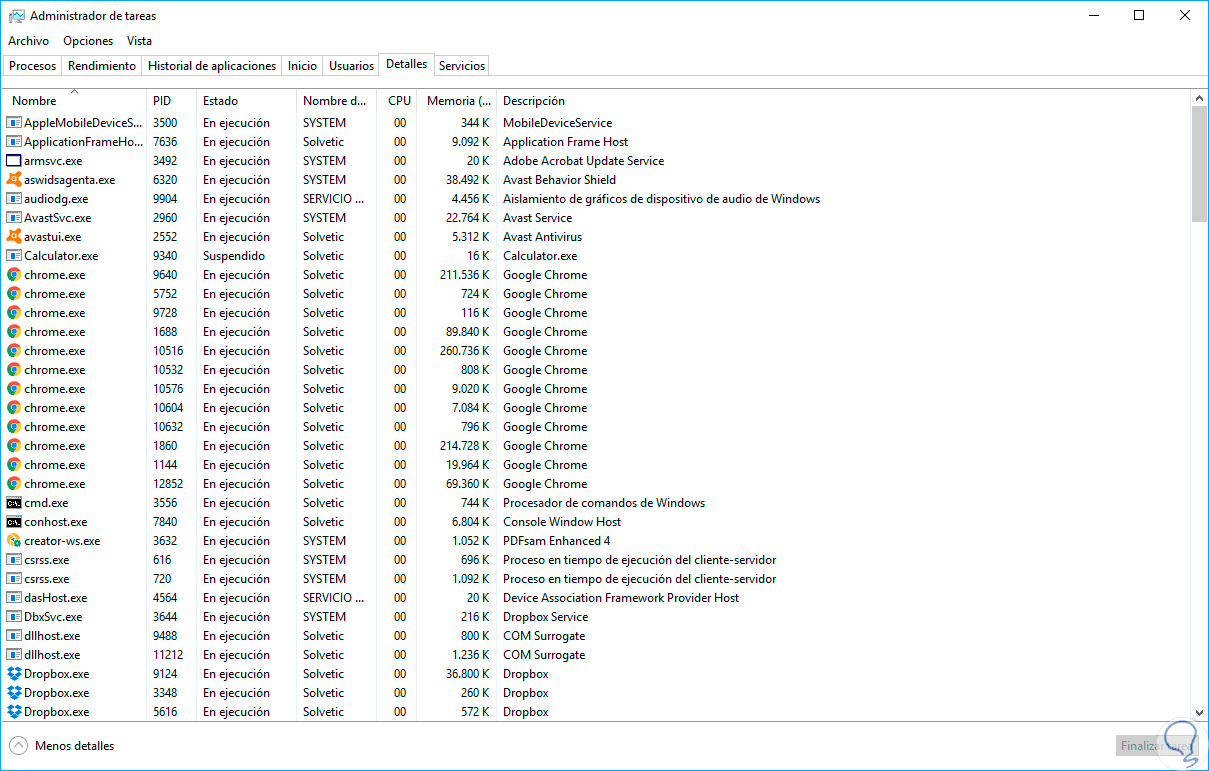The height and width of the screenshot is (771, 1209).
Task: Click the scrollbar down arrow
Action: click(1200, 711)
